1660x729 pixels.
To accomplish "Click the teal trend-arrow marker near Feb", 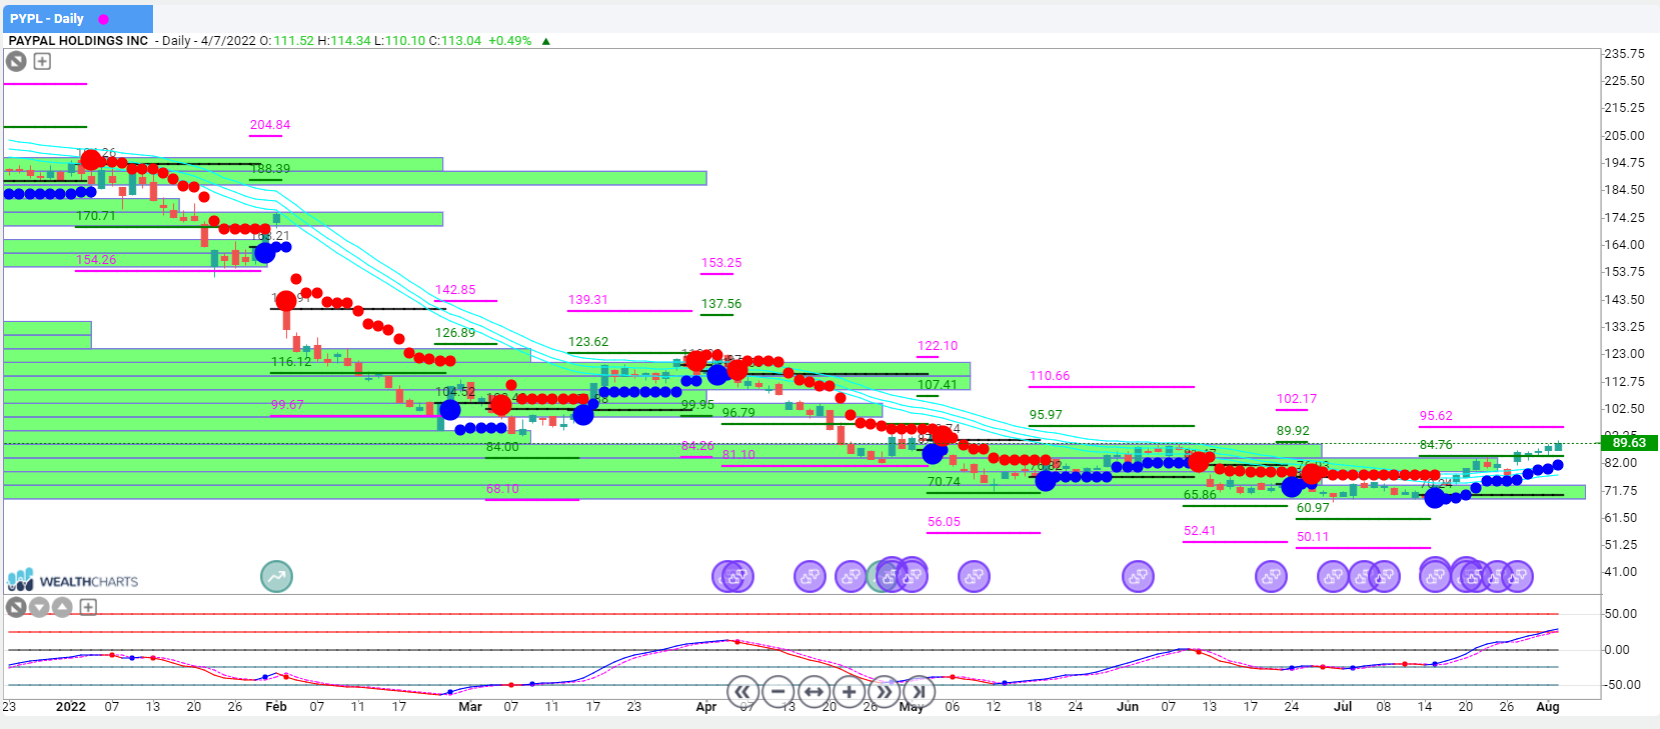I will point(277,576).
